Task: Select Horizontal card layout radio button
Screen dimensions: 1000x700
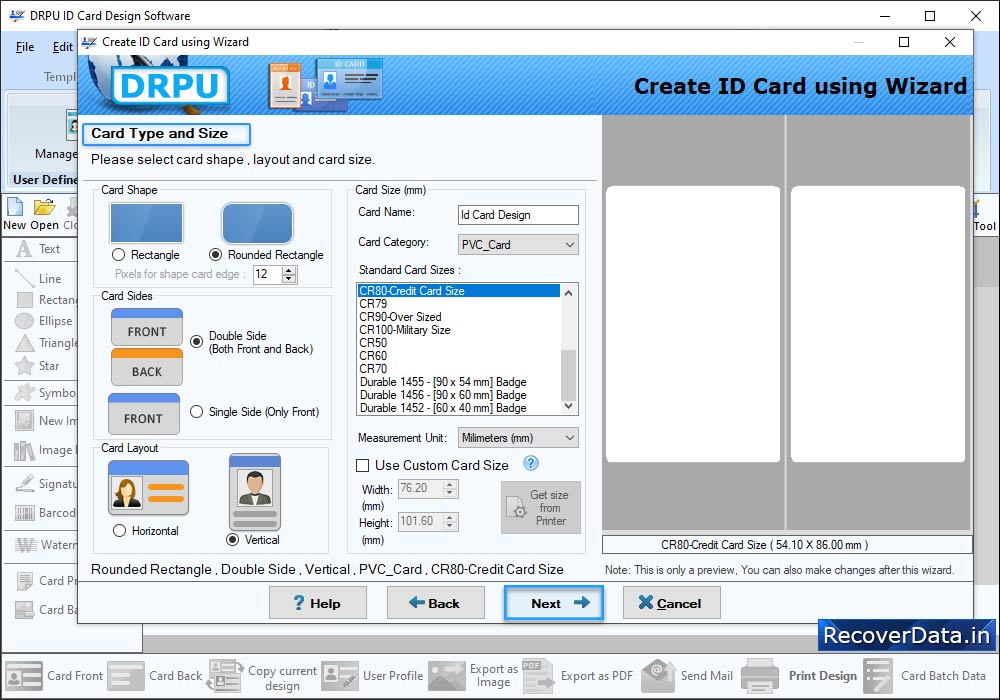Action: coord(119,531)
